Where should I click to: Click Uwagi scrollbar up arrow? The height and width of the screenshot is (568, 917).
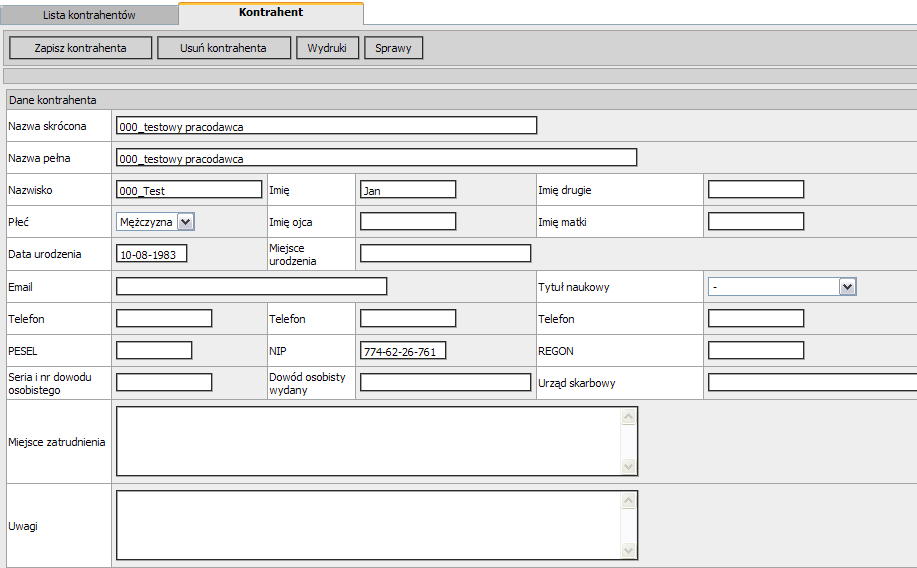(x=629, y=501)
